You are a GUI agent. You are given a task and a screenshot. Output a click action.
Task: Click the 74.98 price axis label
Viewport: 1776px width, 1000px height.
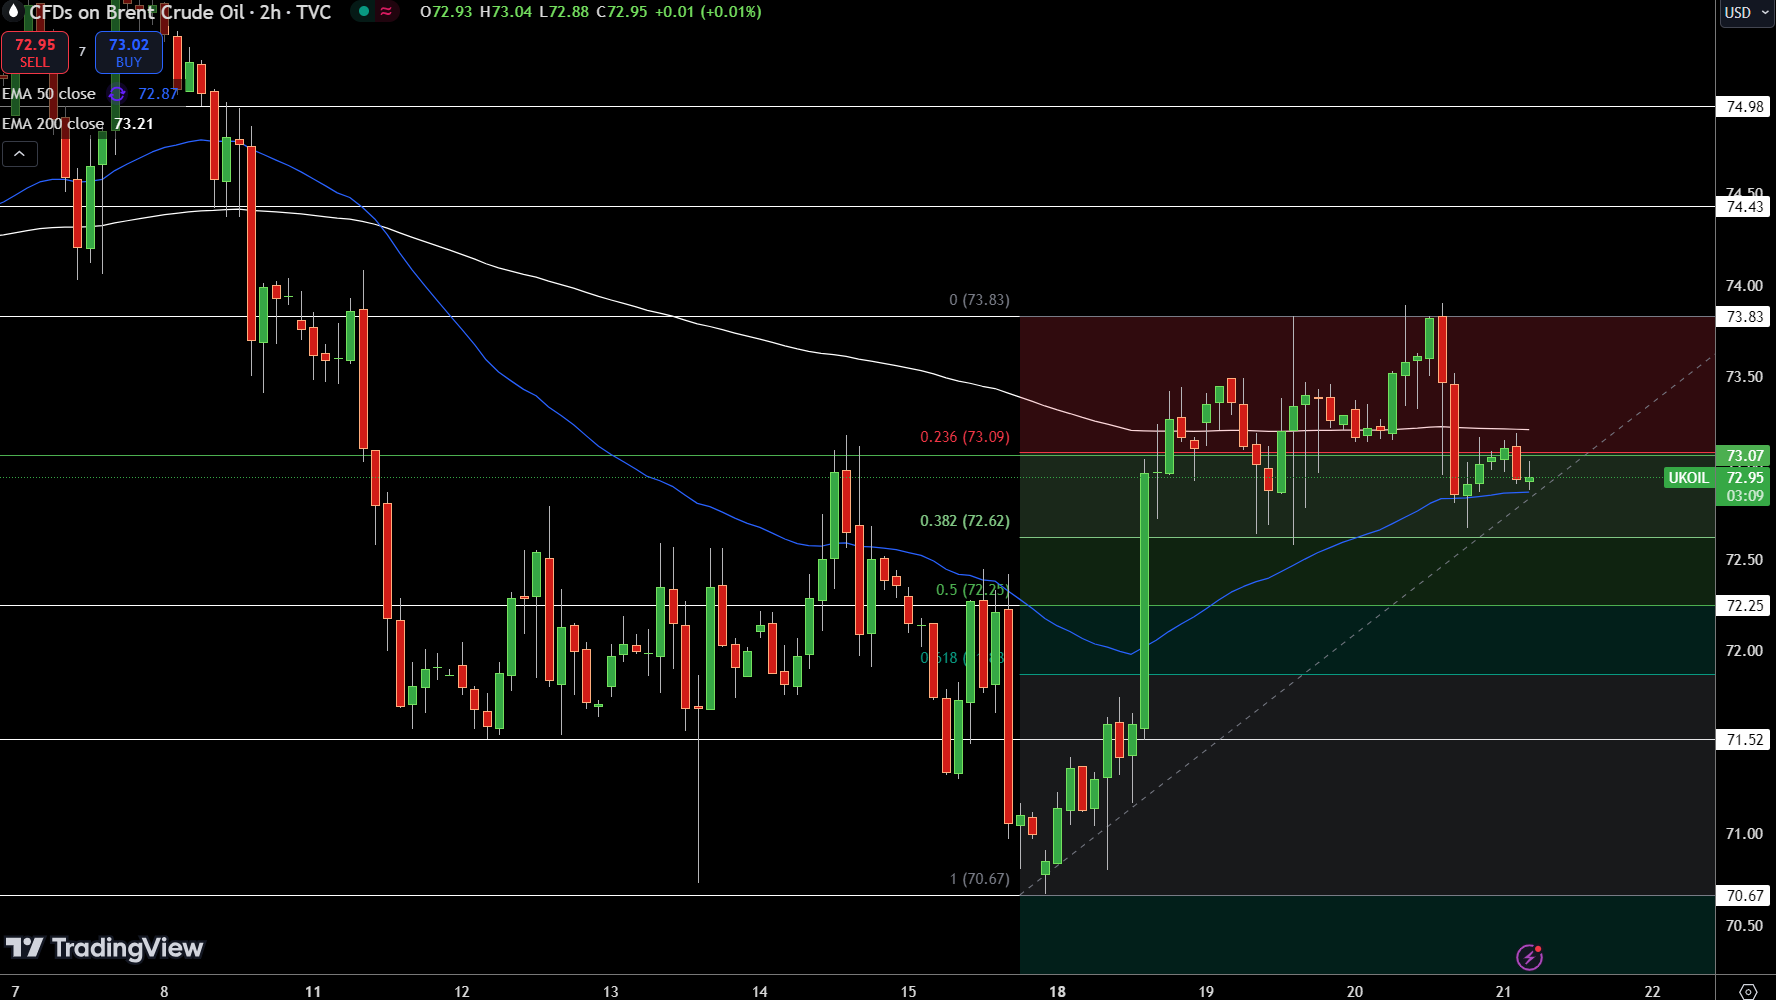(x=1745, y=107)
